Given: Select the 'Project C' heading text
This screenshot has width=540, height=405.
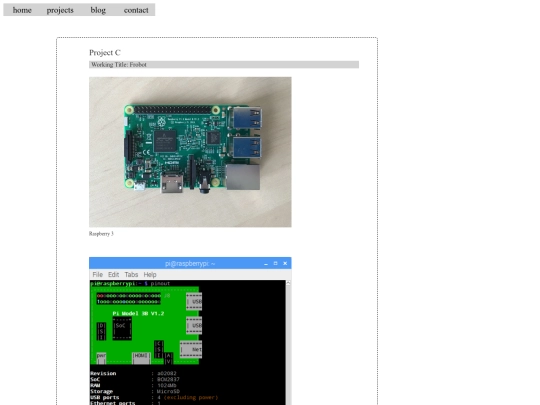Looking at the screenshot, I should [x=105, y=53].
